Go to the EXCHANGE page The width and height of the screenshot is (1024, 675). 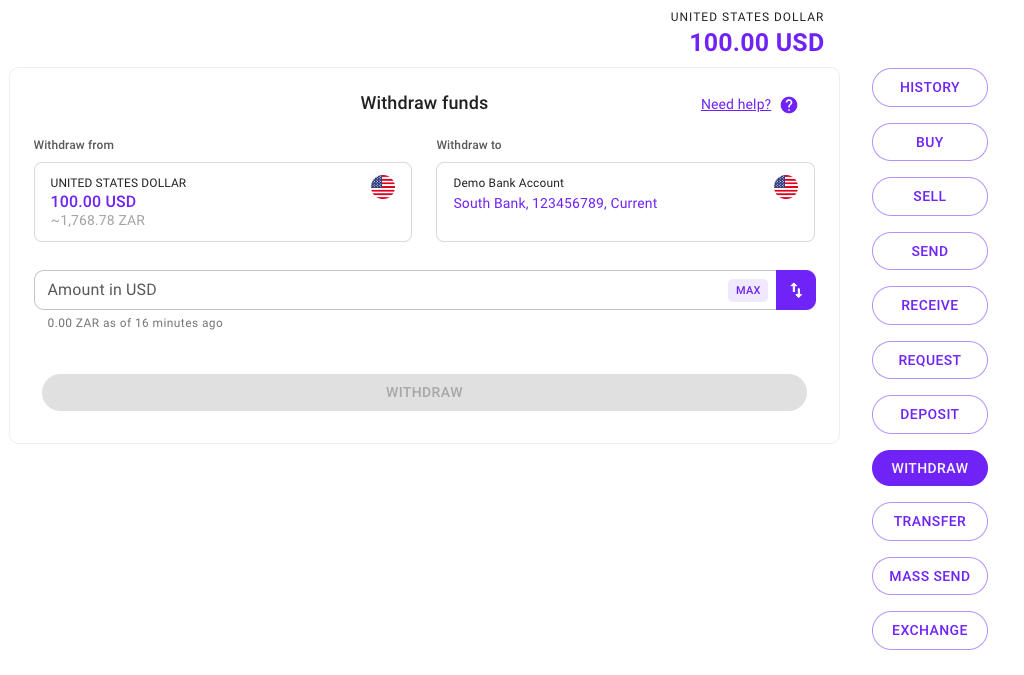click(929, 630)
